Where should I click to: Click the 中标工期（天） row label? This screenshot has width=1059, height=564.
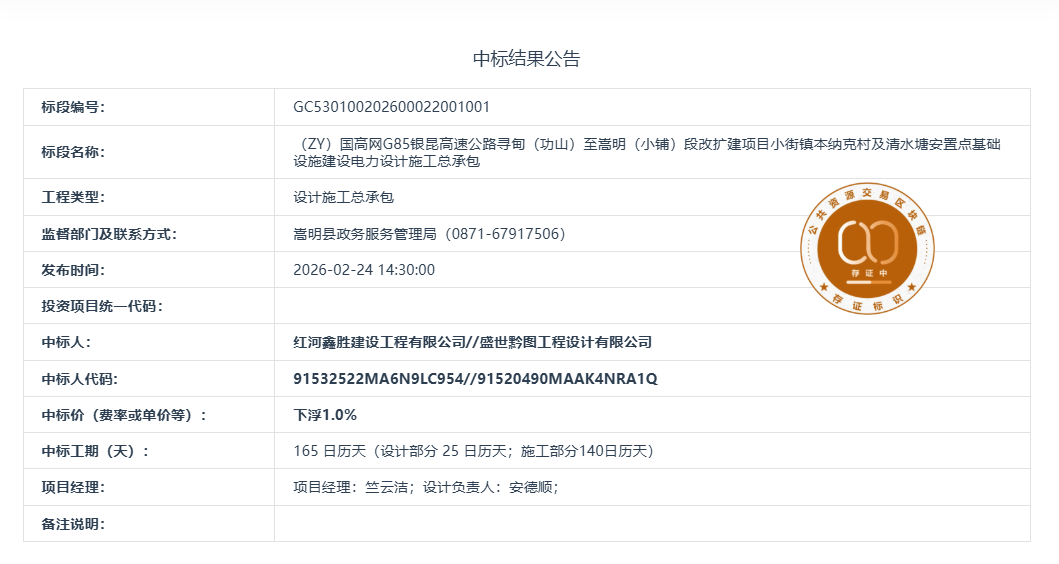(x=95, y=451)
